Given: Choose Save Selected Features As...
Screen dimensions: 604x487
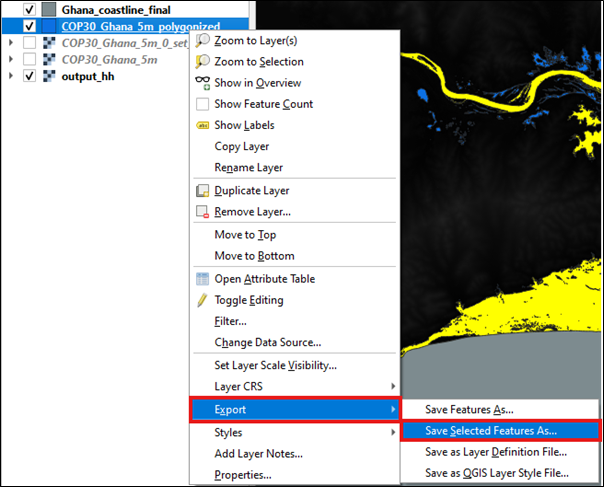Looking at the screenshot, I should click(500, 430).
